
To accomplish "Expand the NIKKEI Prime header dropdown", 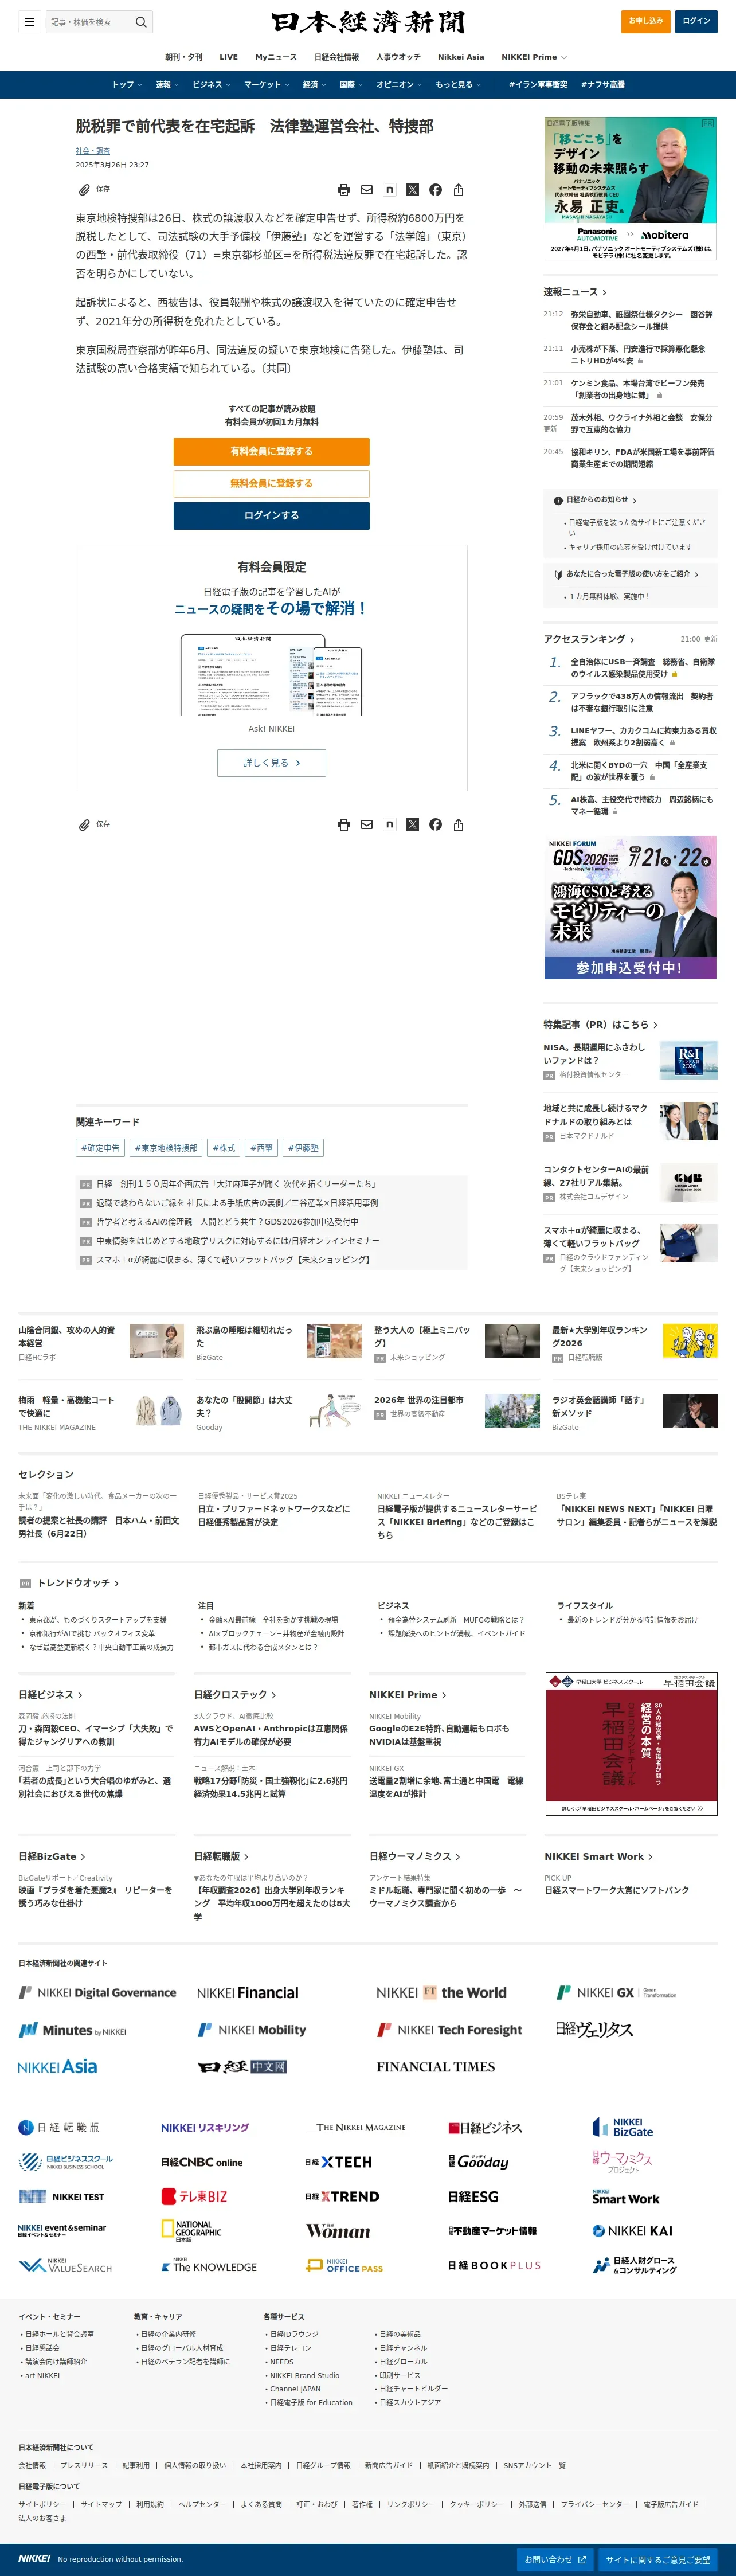I will pyautogui.click(x=534, y=57).
